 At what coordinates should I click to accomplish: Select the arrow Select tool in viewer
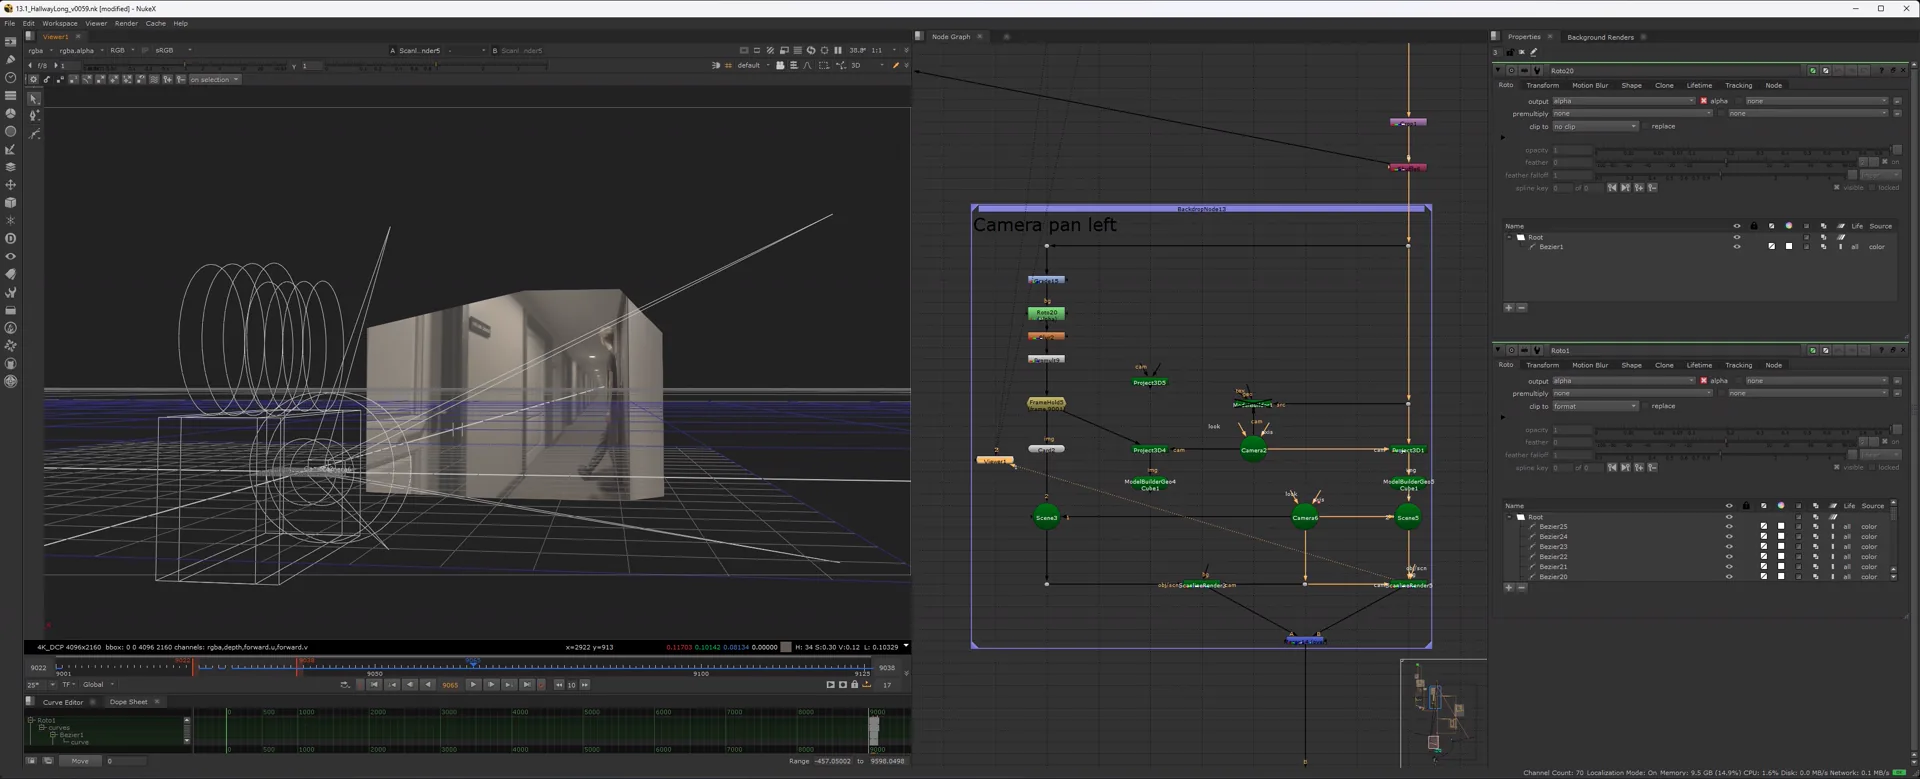(x=35, y=99)
